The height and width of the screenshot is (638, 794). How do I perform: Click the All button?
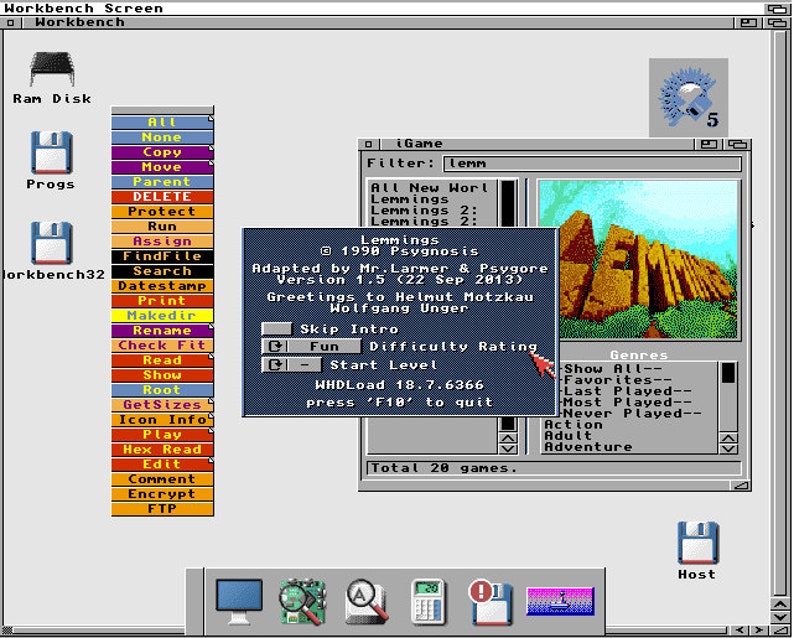click(162, 122)
